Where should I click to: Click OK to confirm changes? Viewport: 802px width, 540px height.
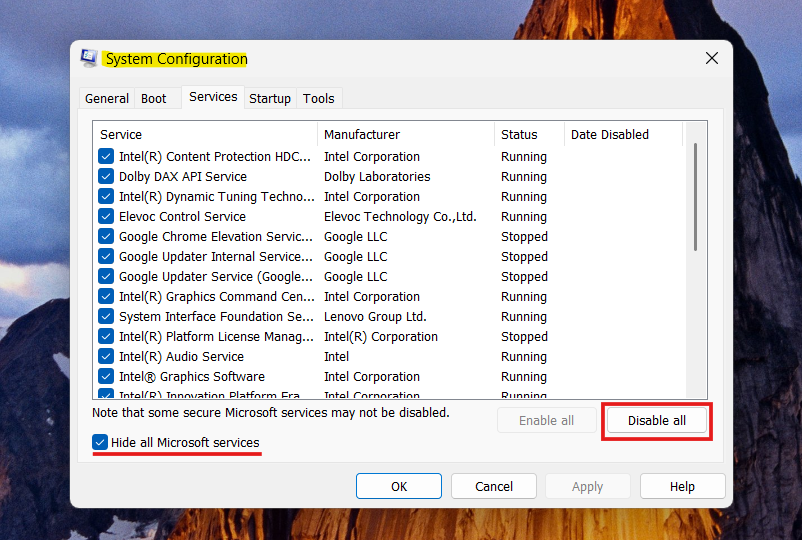point(399,486)
